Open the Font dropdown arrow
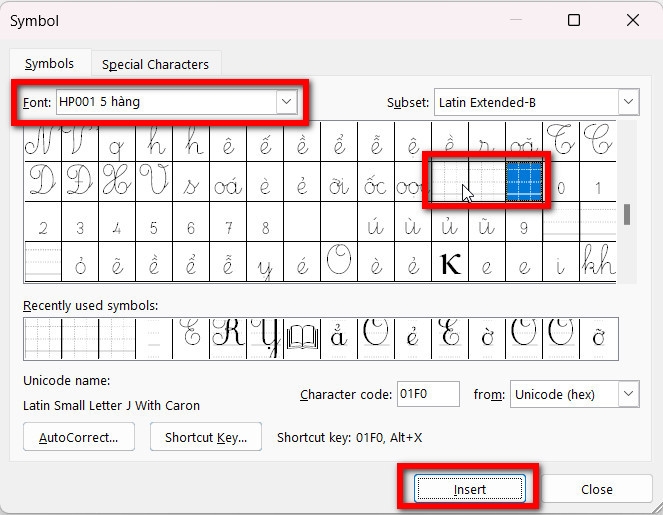 coord(286,102)
